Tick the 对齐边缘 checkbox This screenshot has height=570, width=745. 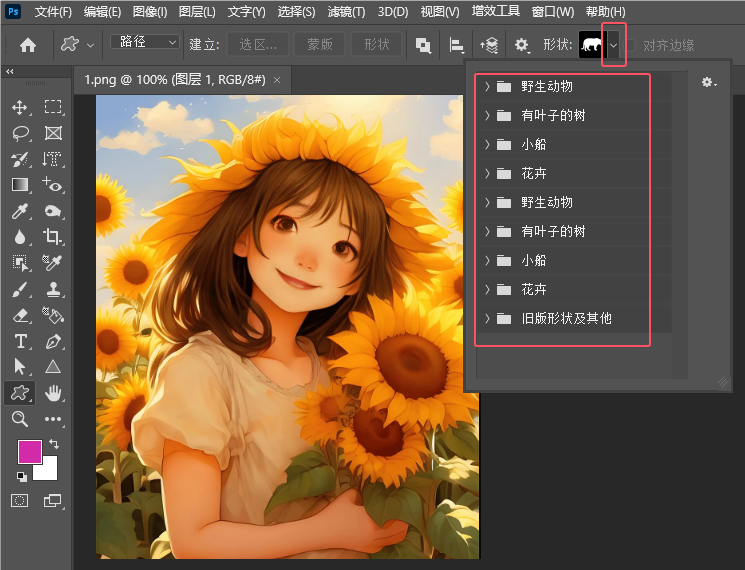click(x=630, y=45)
